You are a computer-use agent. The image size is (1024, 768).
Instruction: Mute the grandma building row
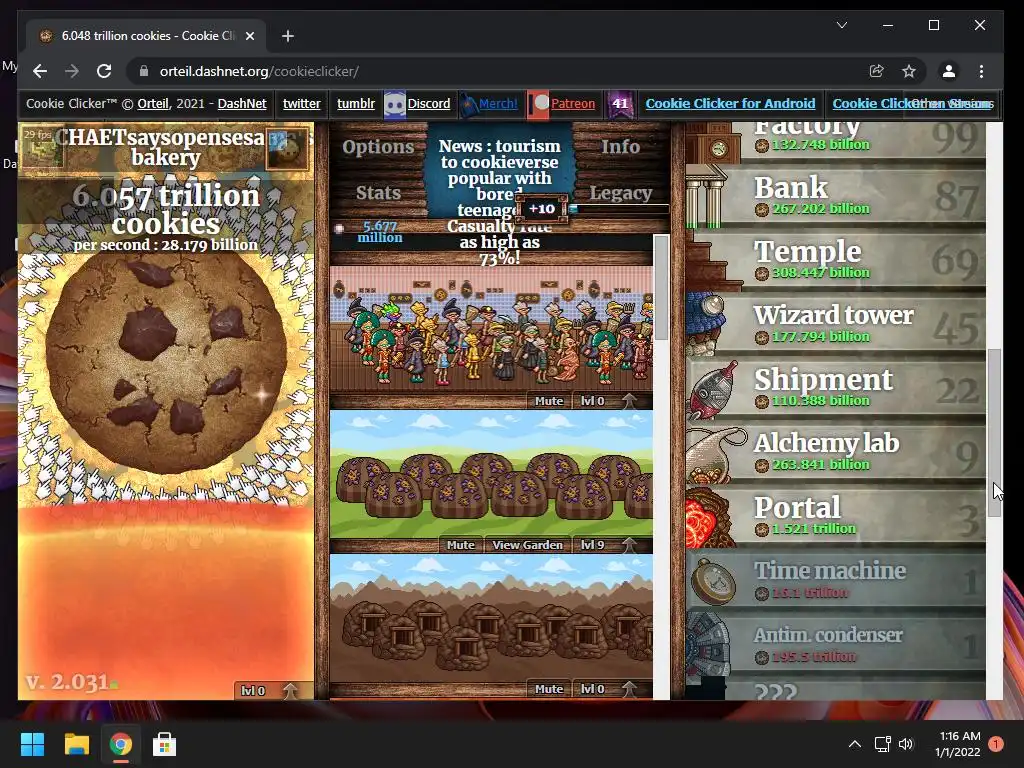click(549, 401)
